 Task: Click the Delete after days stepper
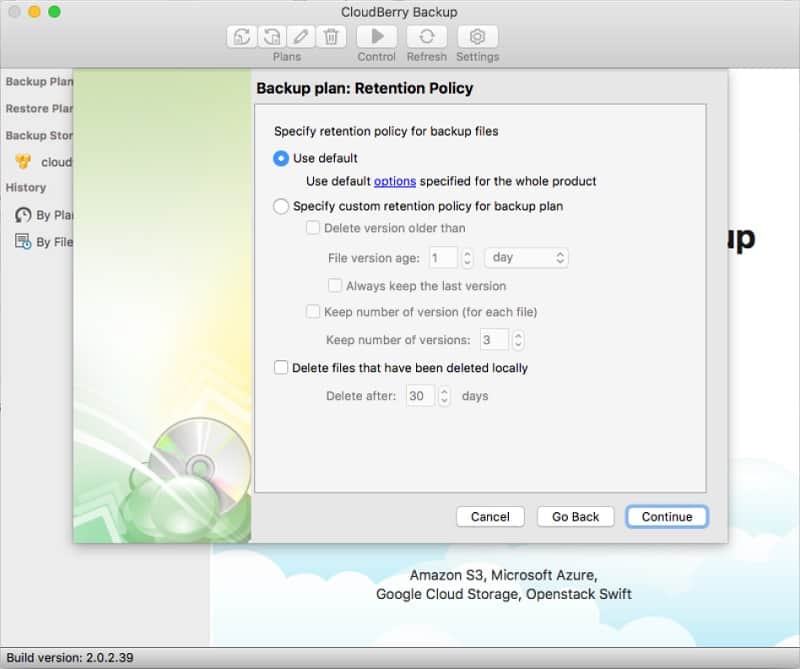(x=444, y=396)
